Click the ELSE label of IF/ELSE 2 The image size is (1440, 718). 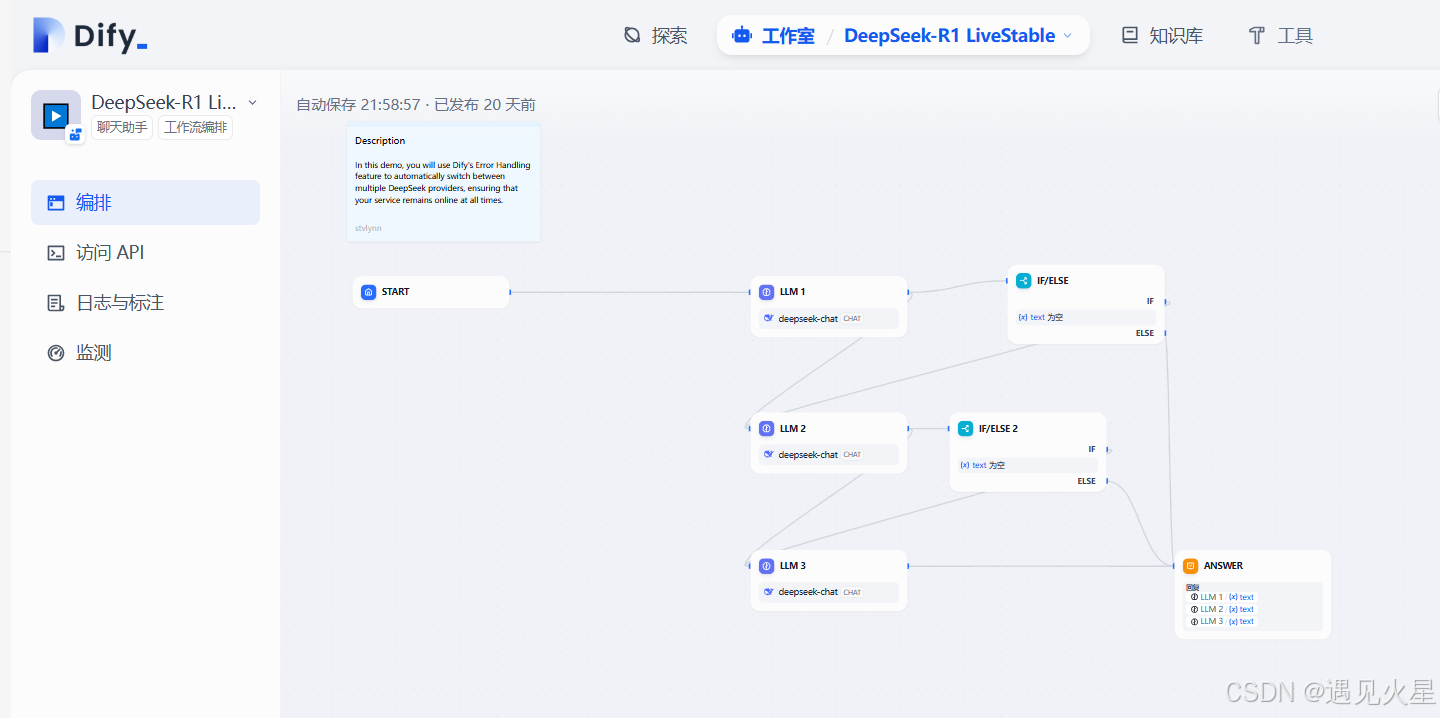[1087, 481]
